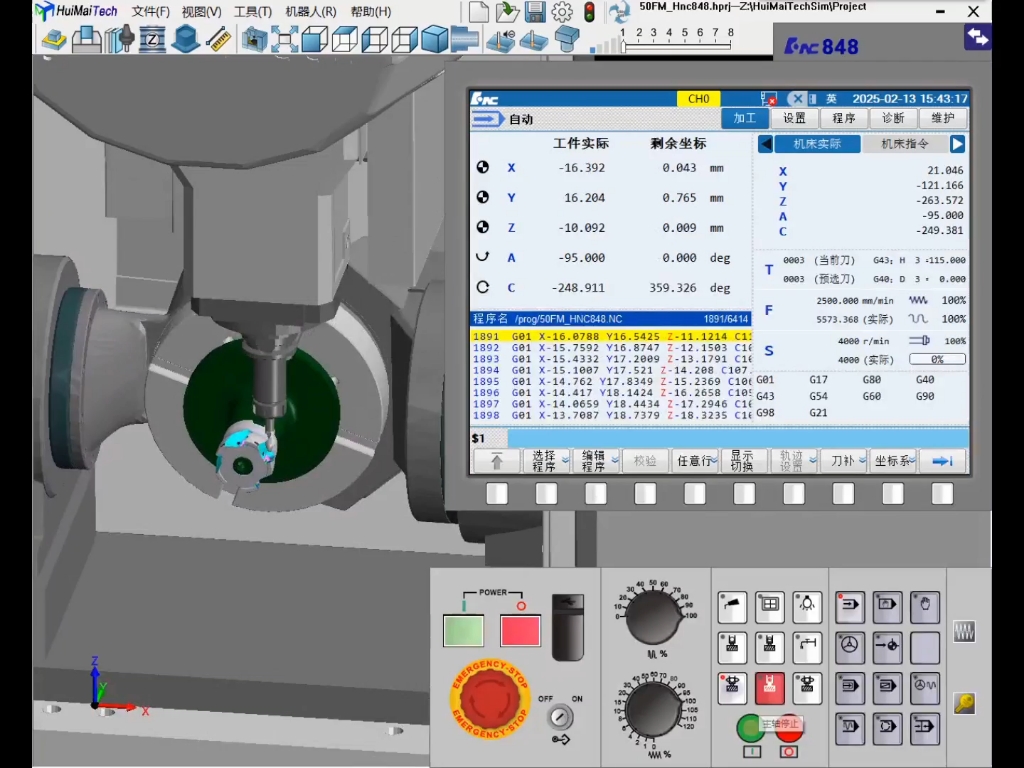Open the Z tool-setting icon
Viewport: 1024px width, 768px height.
[152, 39]
